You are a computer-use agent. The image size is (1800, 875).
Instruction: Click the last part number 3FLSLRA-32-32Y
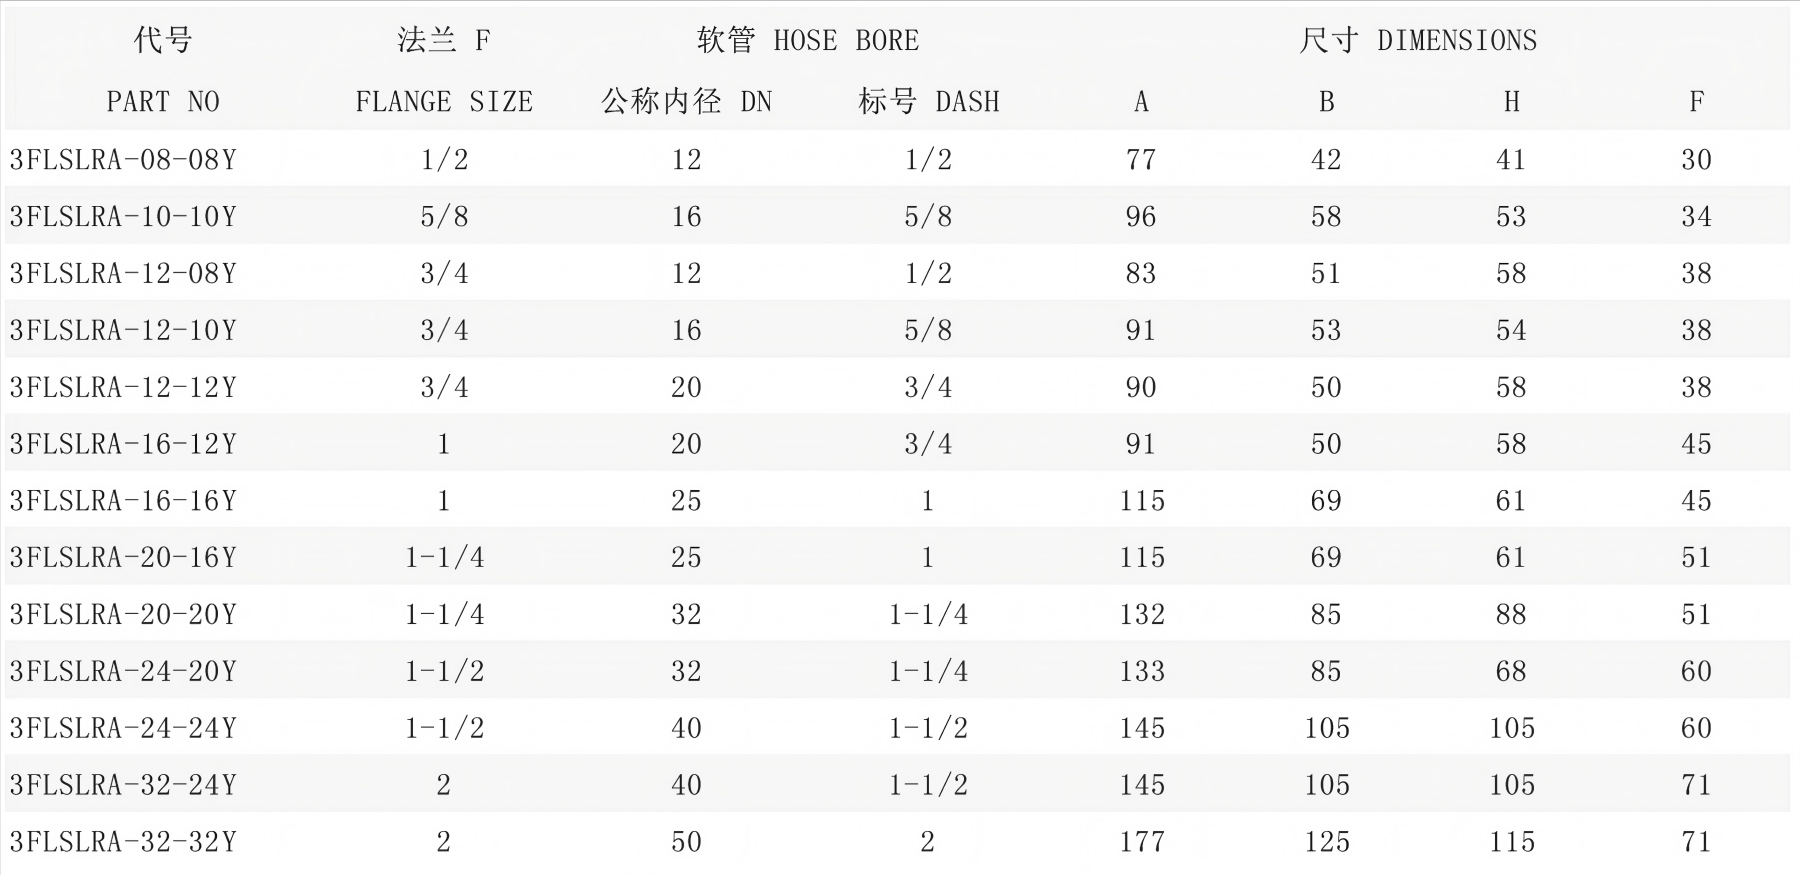pos(123,842)
